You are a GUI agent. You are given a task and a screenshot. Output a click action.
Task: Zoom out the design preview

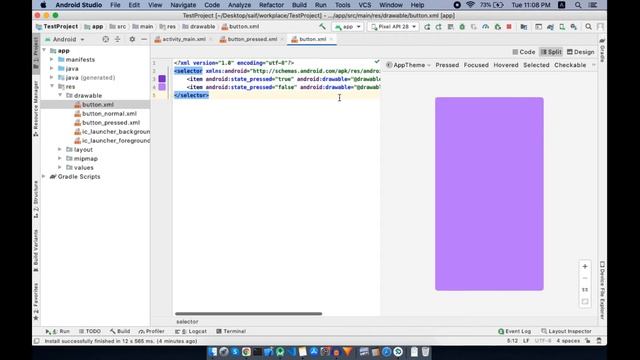[584, 278]
